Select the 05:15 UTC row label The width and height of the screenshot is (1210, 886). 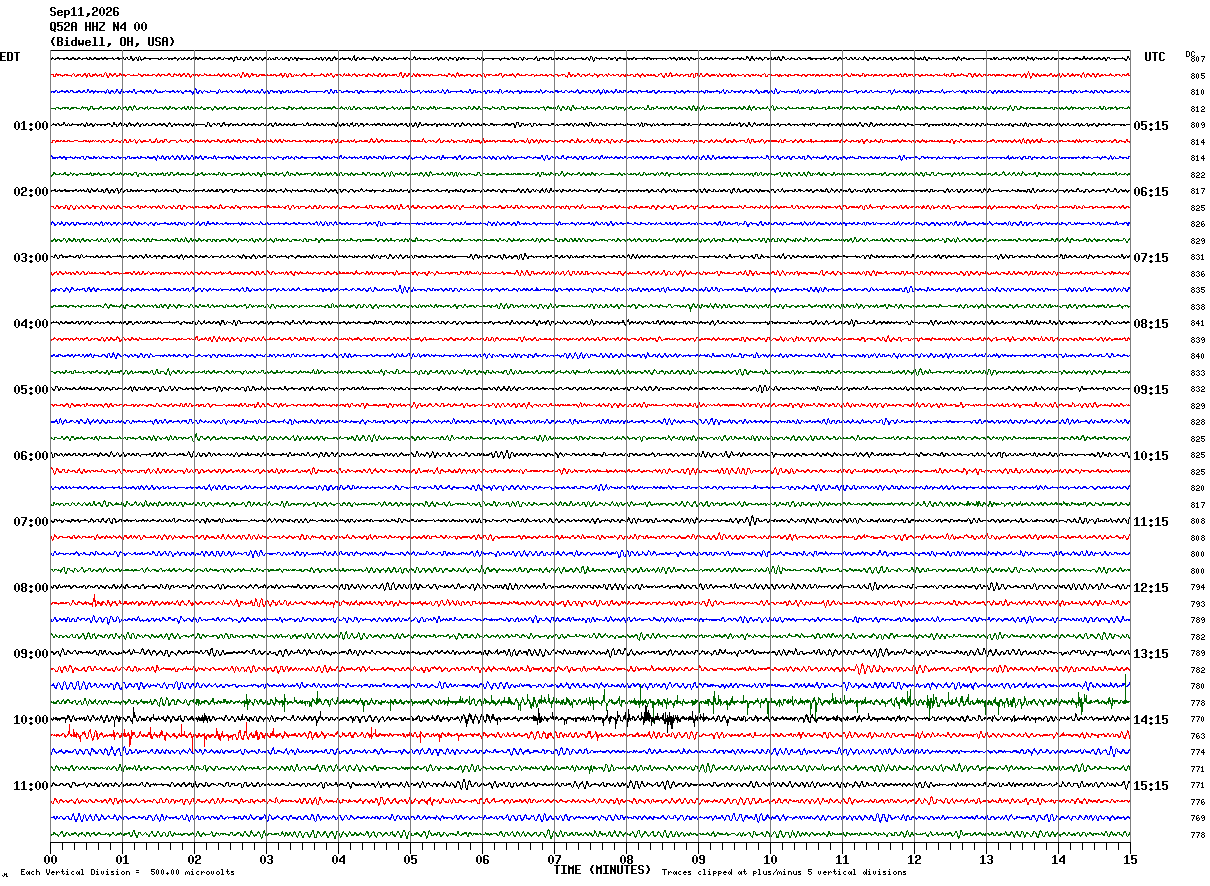click(x=1151, y=126)
